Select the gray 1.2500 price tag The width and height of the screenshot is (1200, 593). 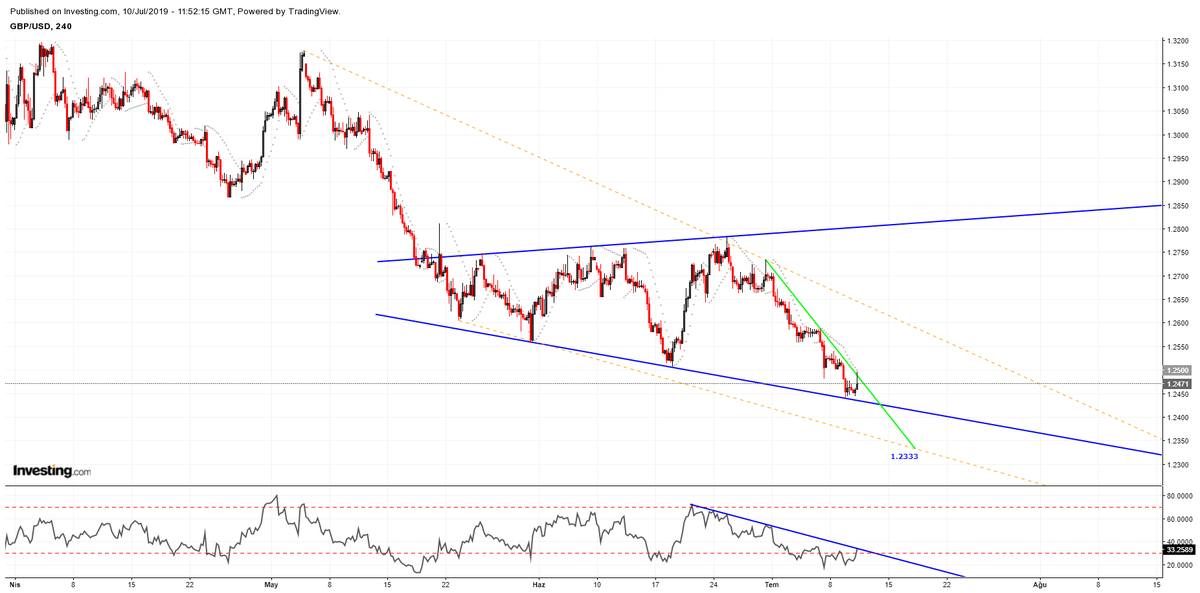pyautogui.click(x=1178, y=370)
